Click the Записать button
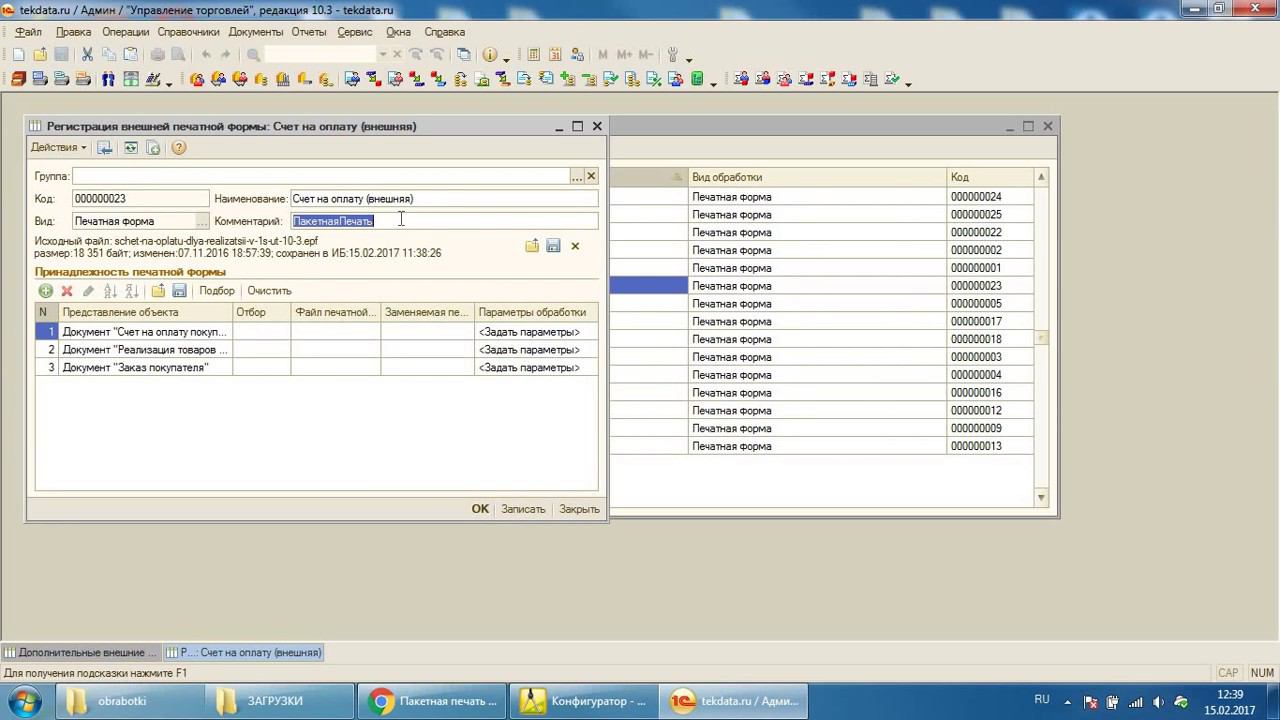 pos(523,509)
